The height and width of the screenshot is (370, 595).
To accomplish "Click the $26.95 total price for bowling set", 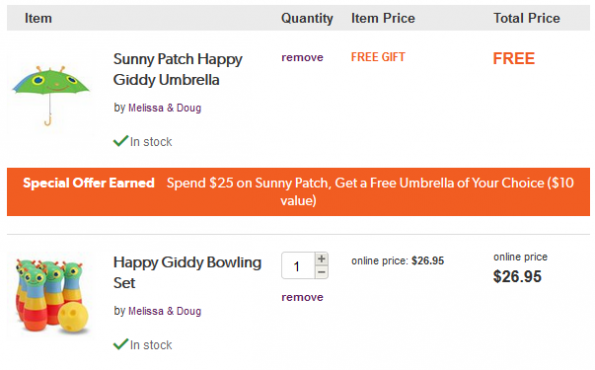I will pos(517,277).
